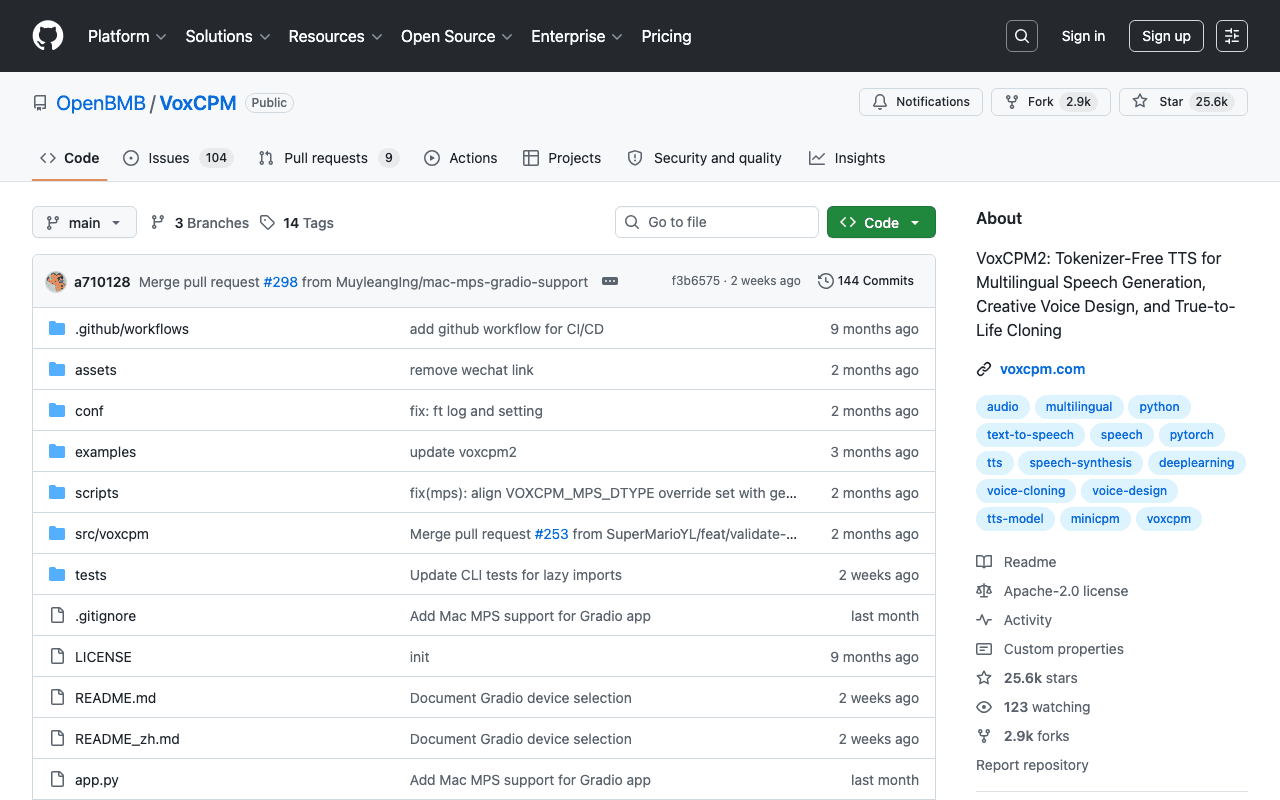
Task: Click pull request #298 link
Action: [x=281, y=282]
